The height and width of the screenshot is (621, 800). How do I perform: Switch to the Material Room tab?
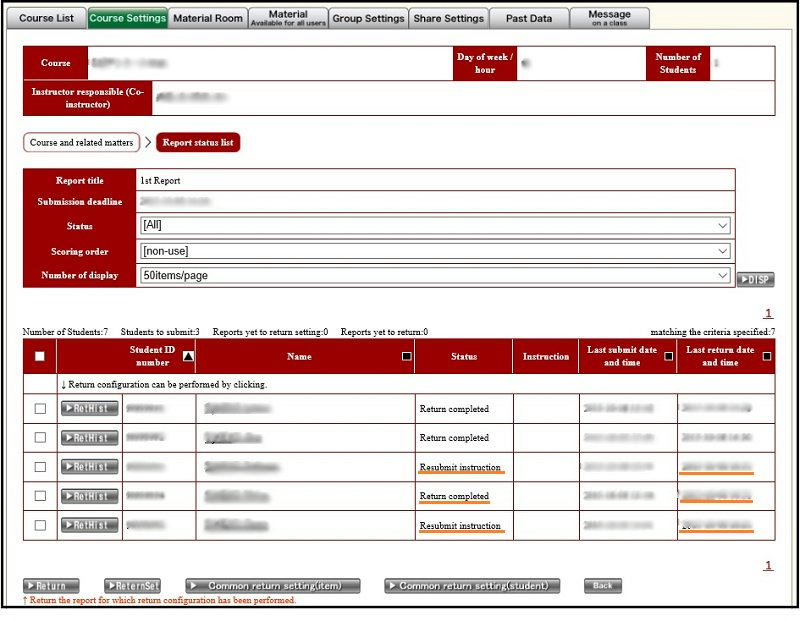207,18
